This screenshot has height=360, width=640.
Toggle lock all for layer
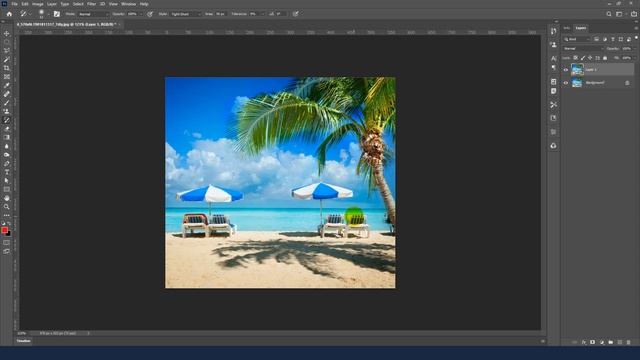tap(605, 58)
